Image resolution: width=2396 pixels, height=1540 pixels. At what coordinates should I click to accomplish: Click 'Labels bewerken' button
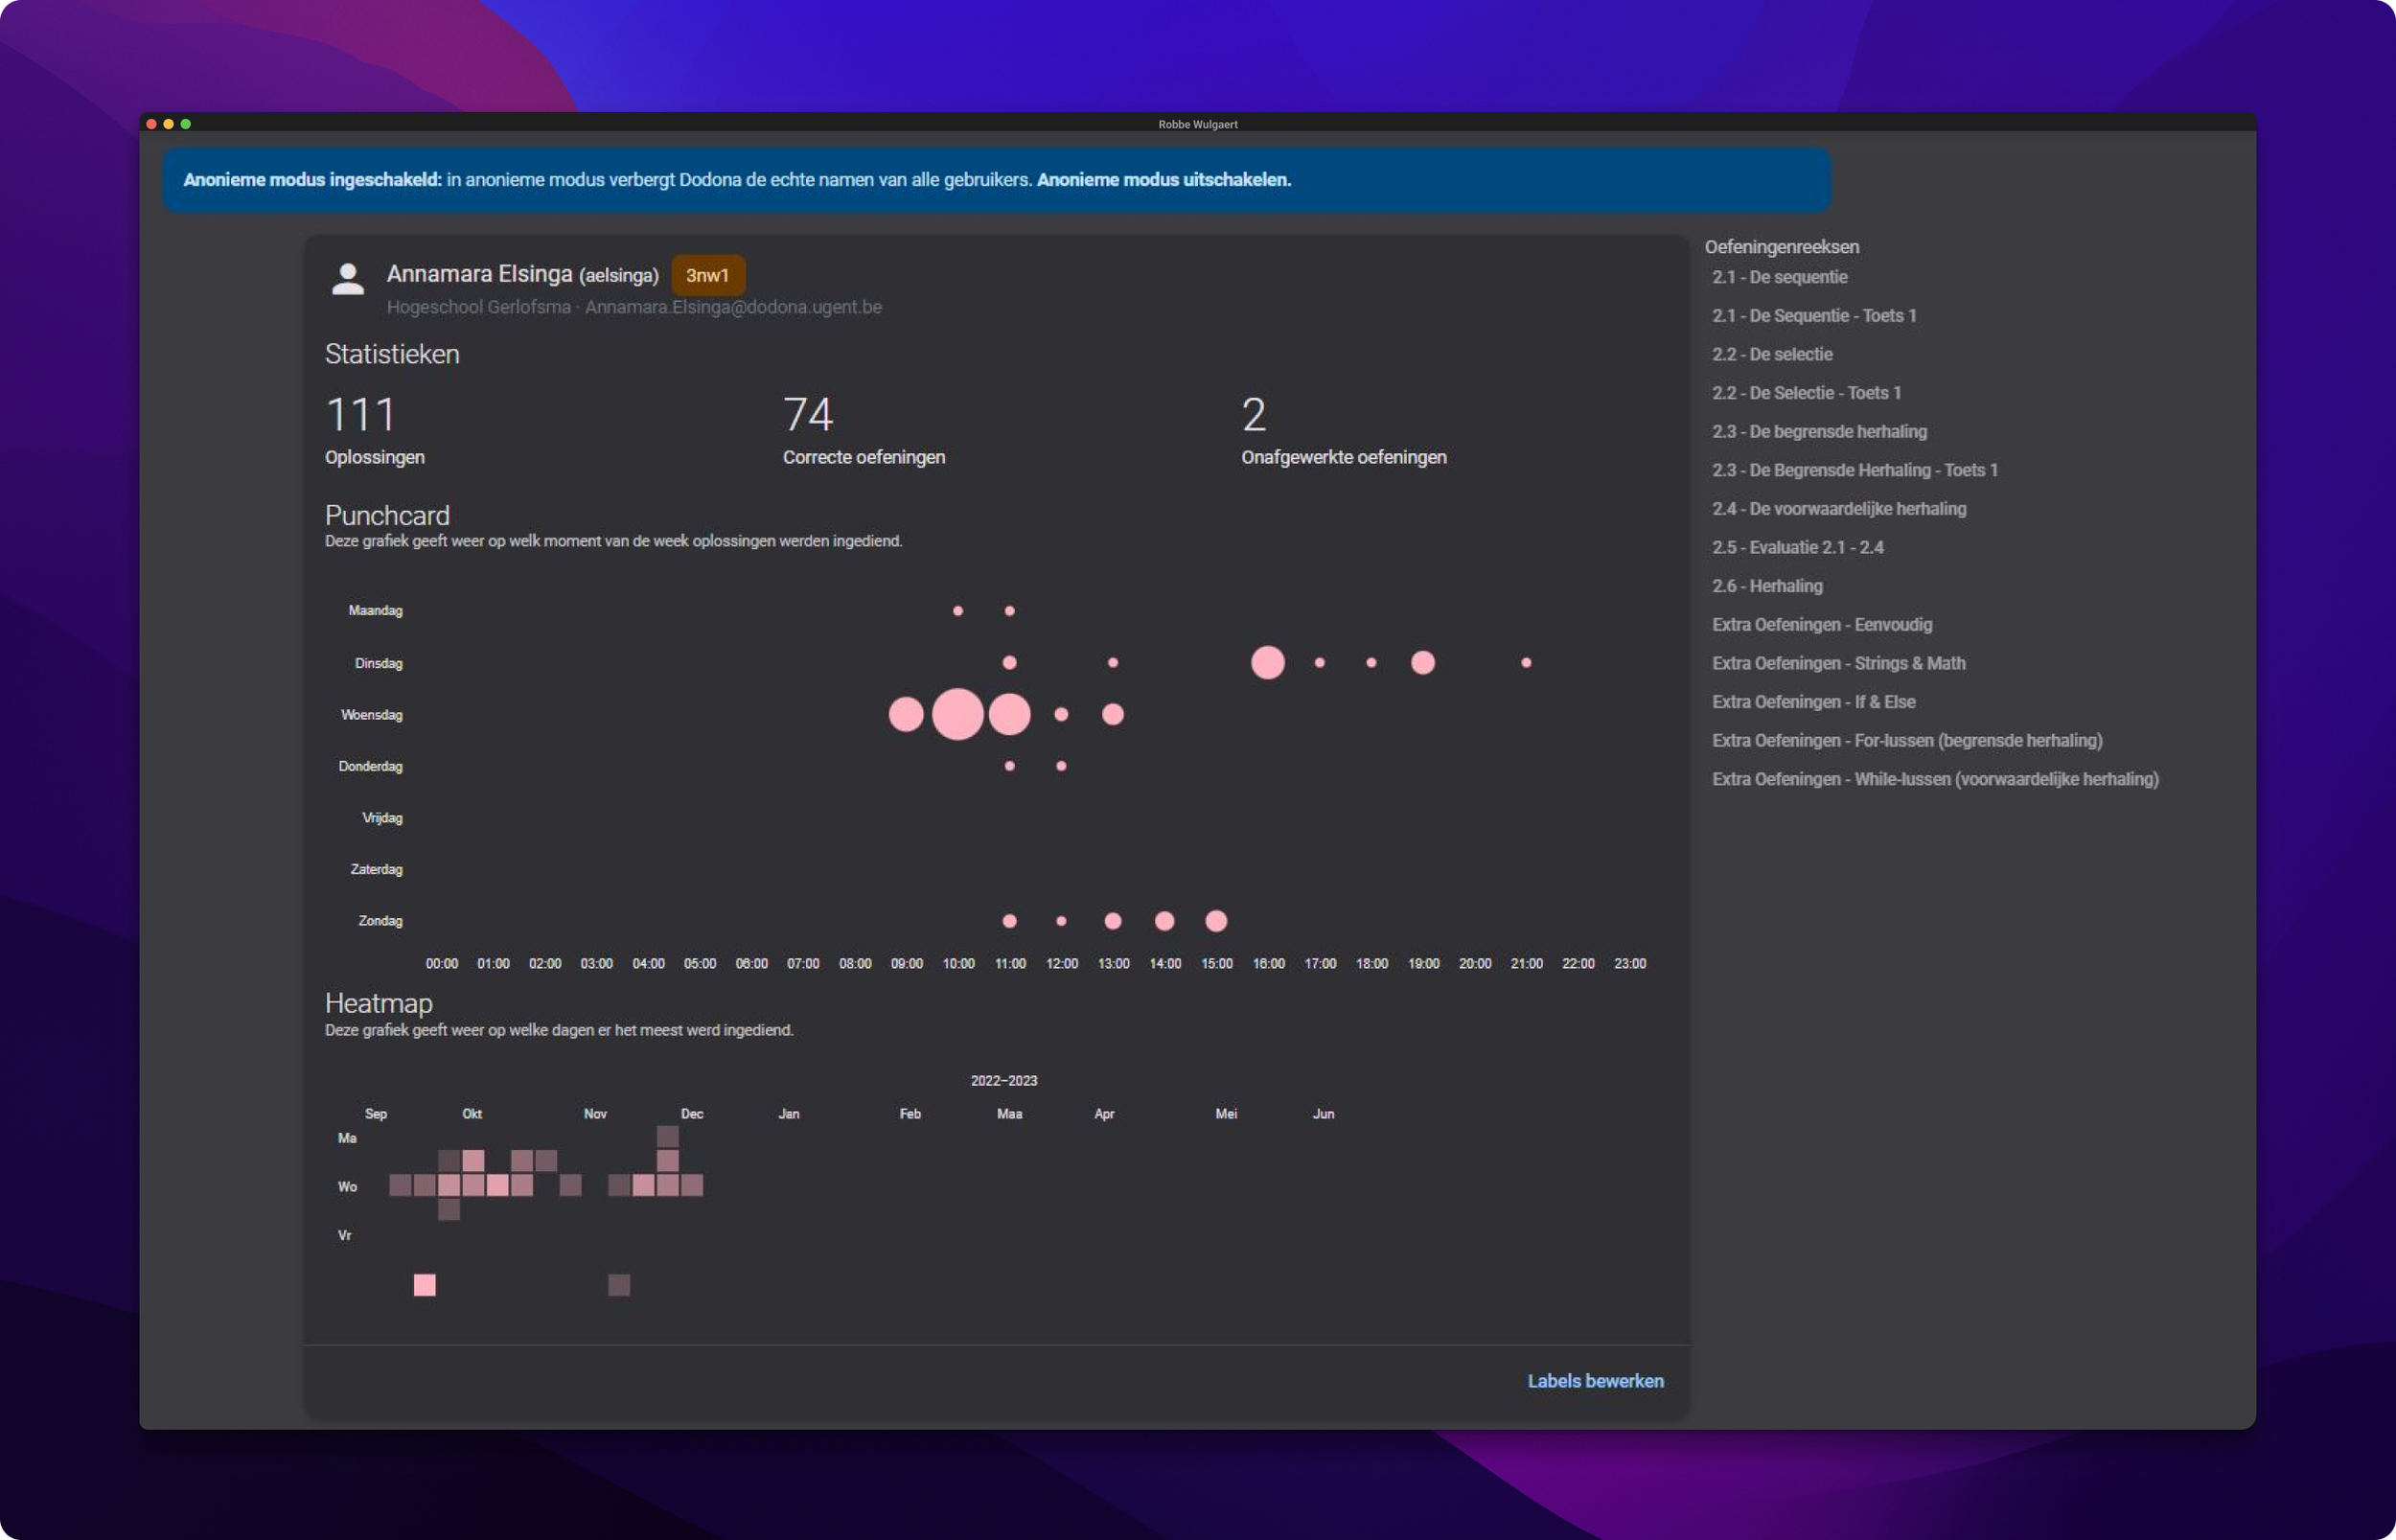point(1595,1381)
